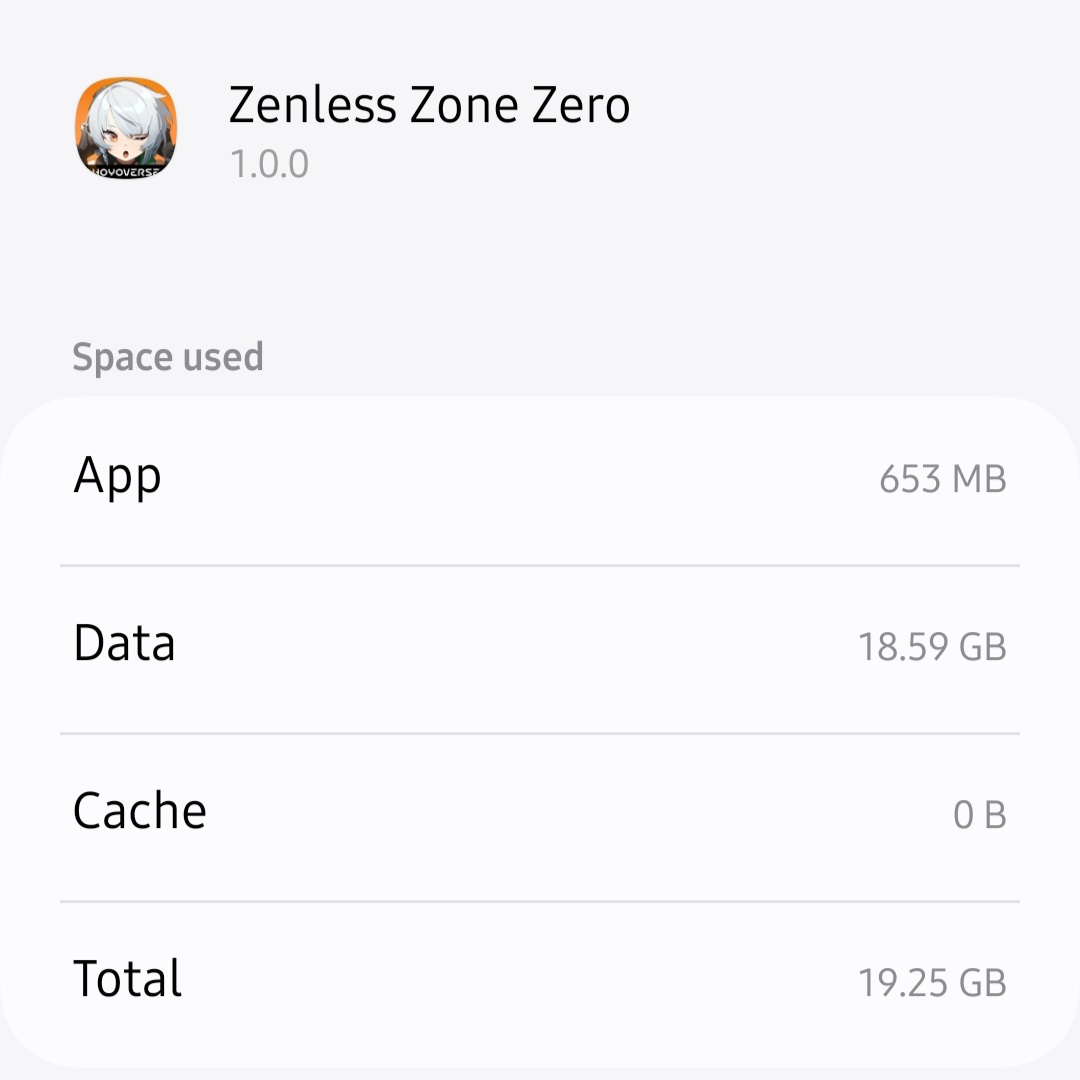Select the 19.25 GB total value

coord(931,983)
